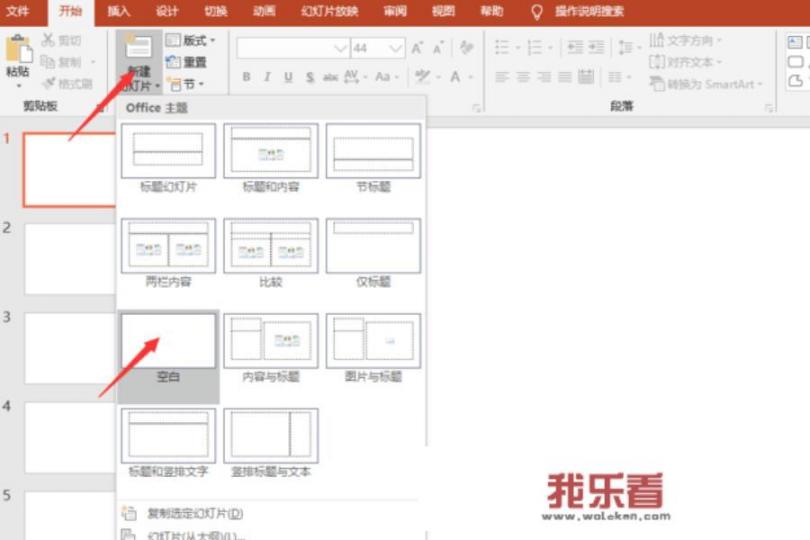Select the Title Only (仅标题) layout
The height and width of the screenshot is (540, 810).
click(373, 253)
